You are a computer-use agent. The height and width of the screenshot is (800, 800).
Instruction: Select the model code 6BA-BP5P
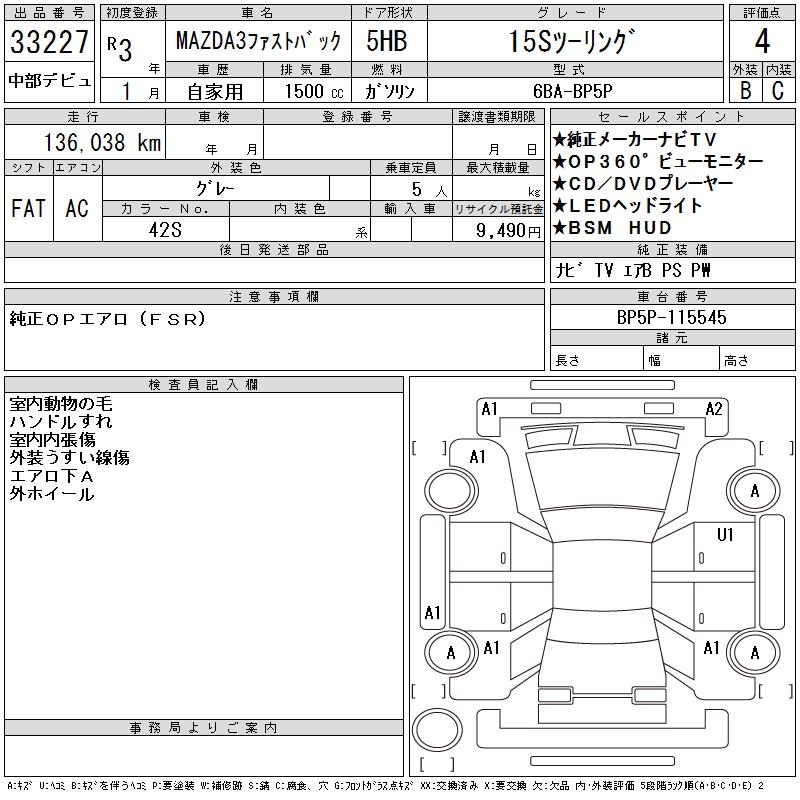coord(572,91)
